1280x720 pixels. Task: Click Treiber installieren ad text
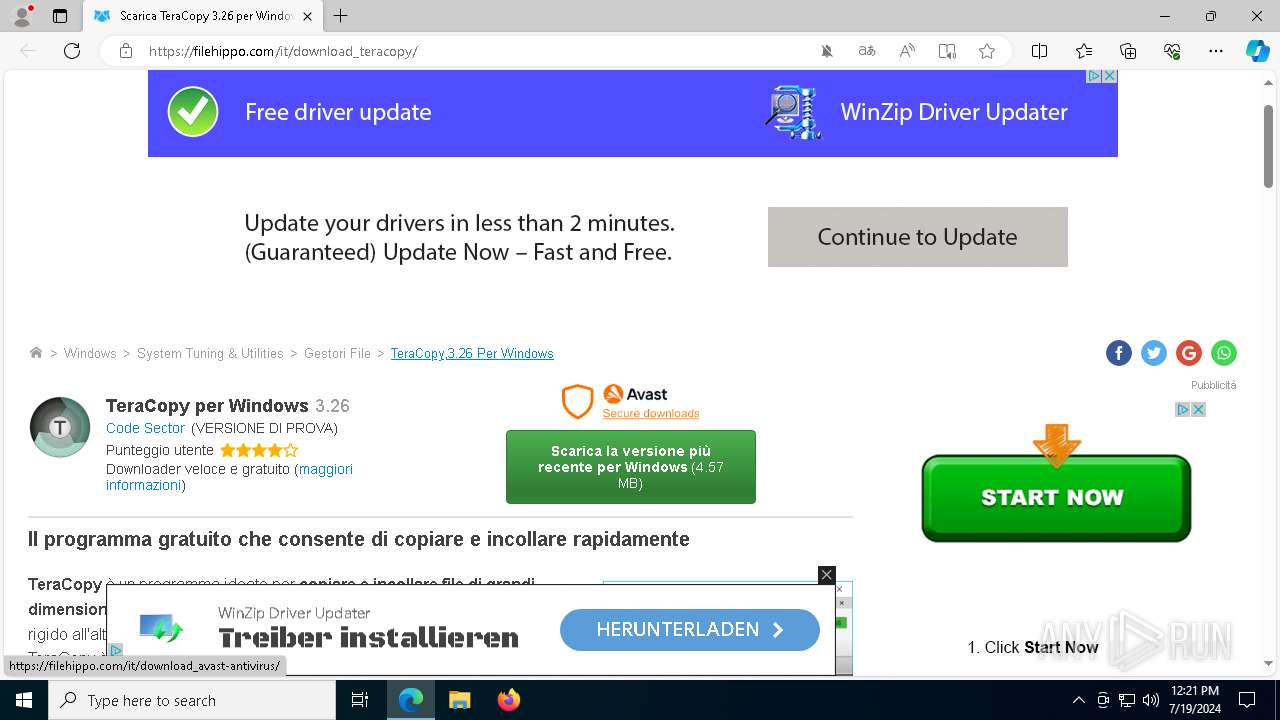[x=368, y=638]
